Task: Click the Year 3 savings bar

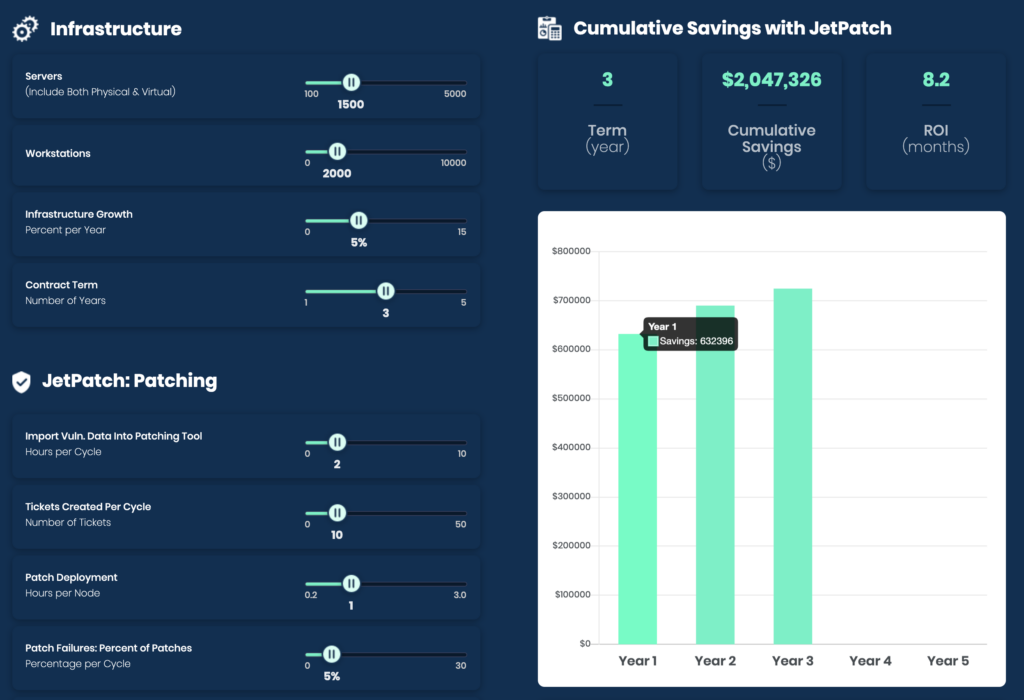Action: tap(793, 466)
